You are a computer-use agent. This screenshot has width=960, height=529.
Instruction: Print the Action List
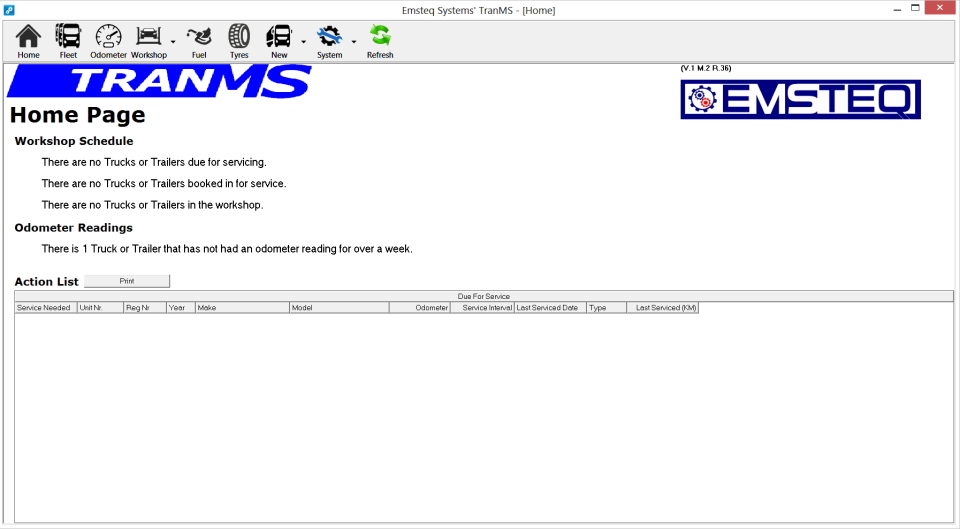tap(127, 281)
